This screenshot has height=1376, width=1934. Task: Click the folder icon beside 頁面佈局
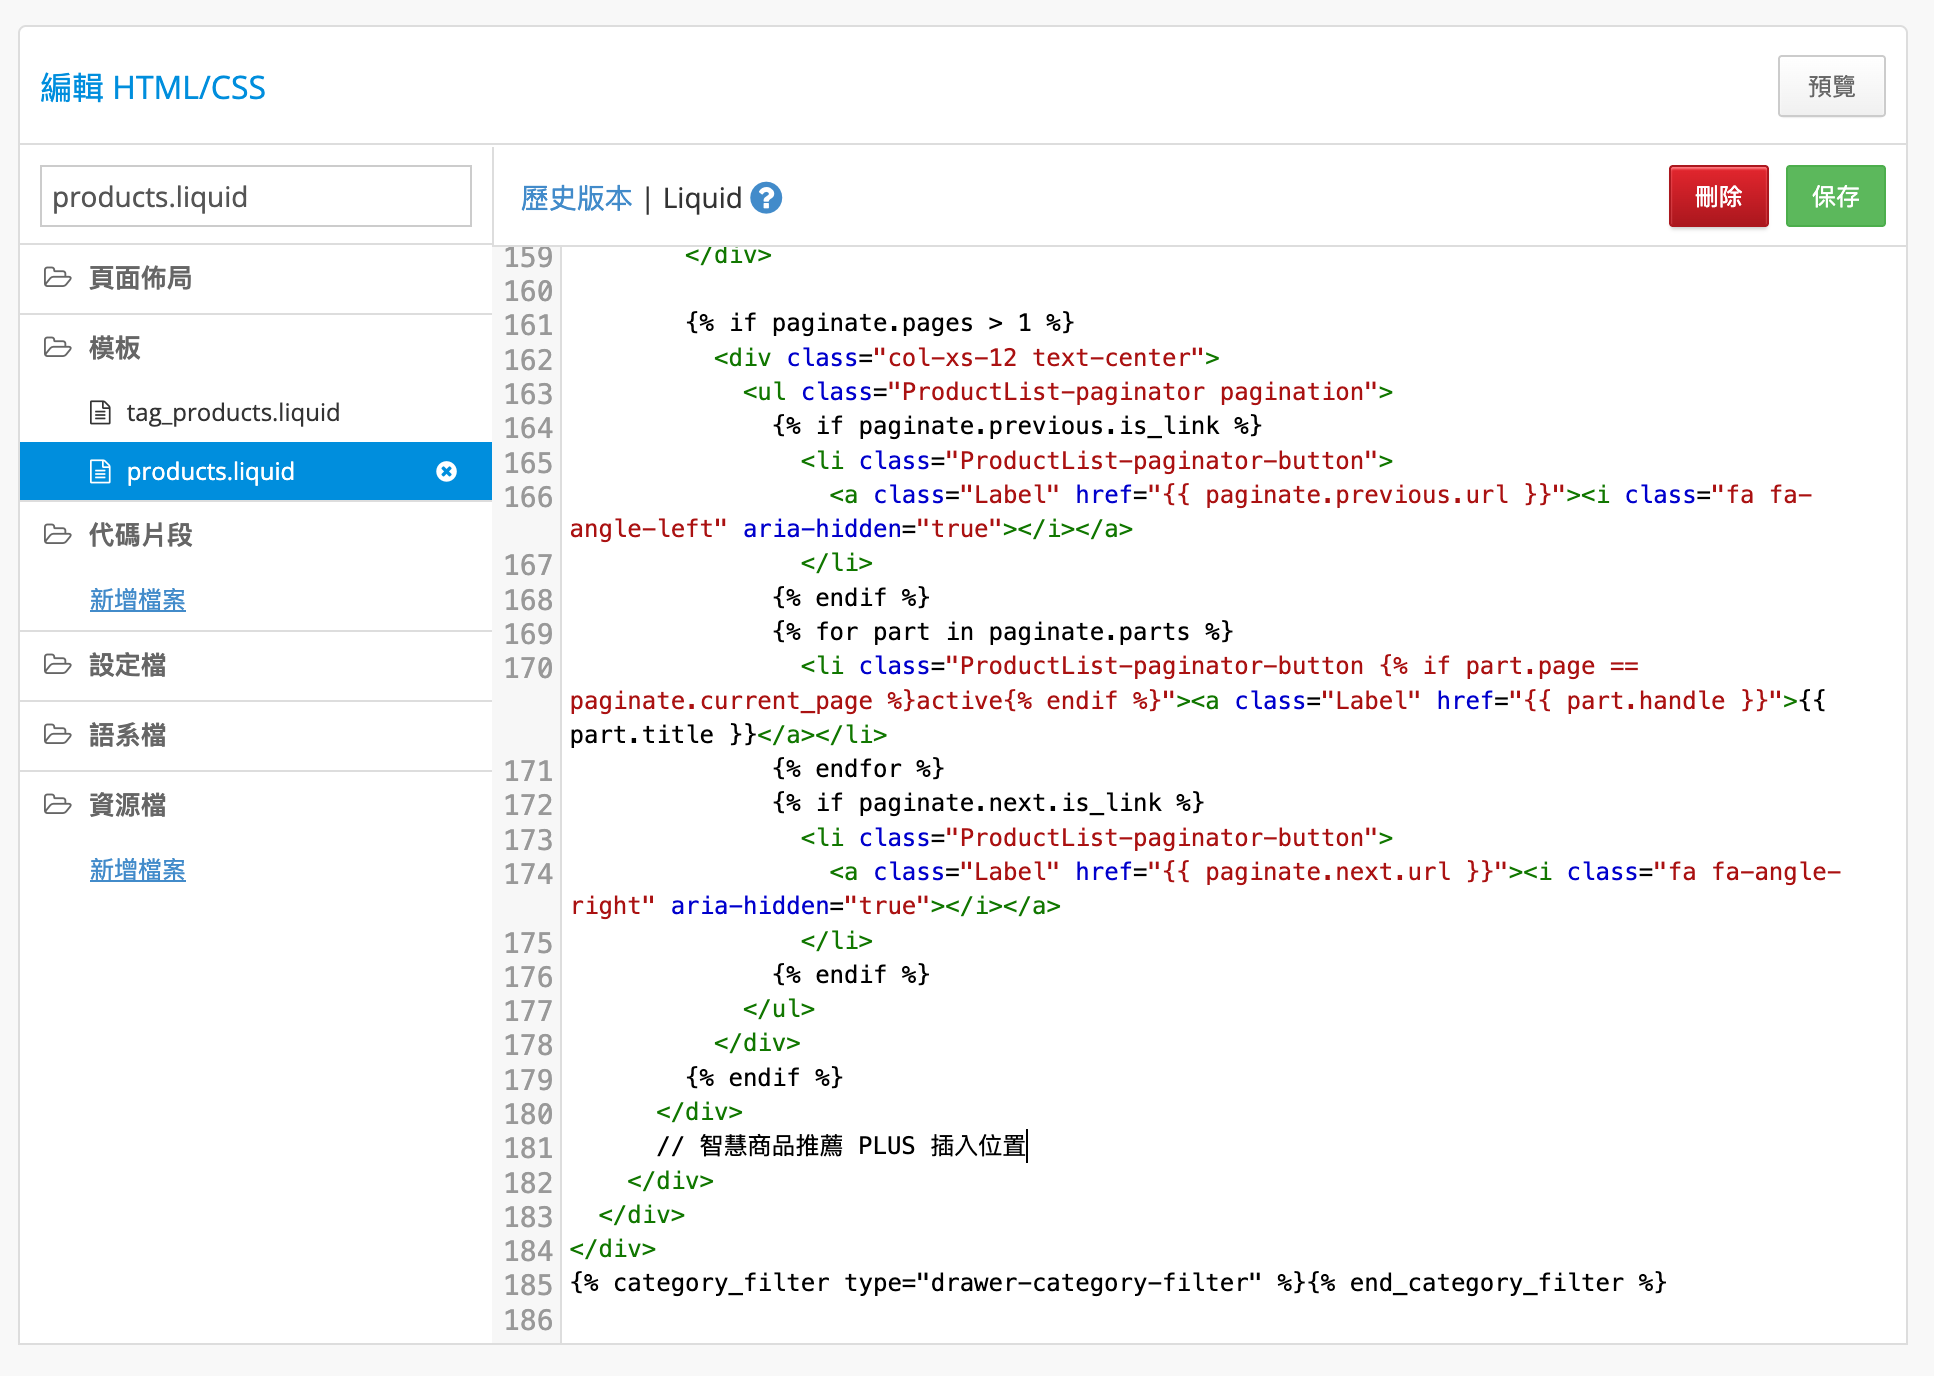pyautogui.click(x=58, y=278)
